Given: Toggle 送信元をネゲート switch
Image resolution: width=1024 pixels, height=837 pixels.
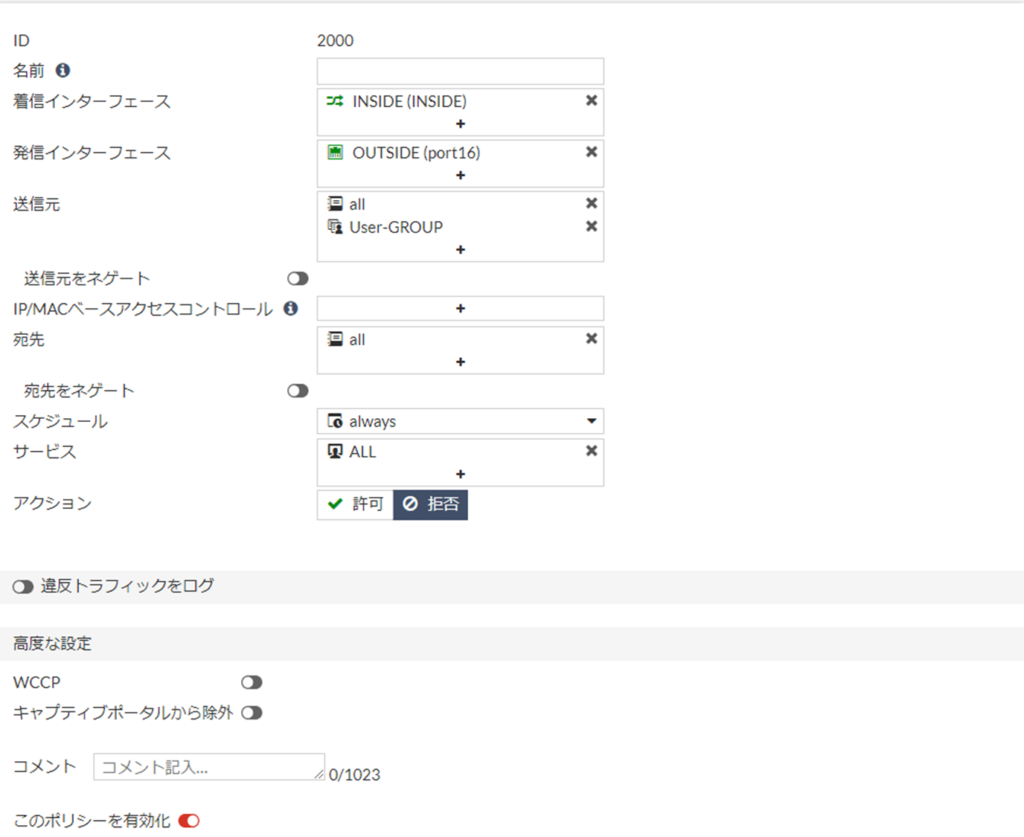Looking at the screenshot, I should [x=298, y=279].
